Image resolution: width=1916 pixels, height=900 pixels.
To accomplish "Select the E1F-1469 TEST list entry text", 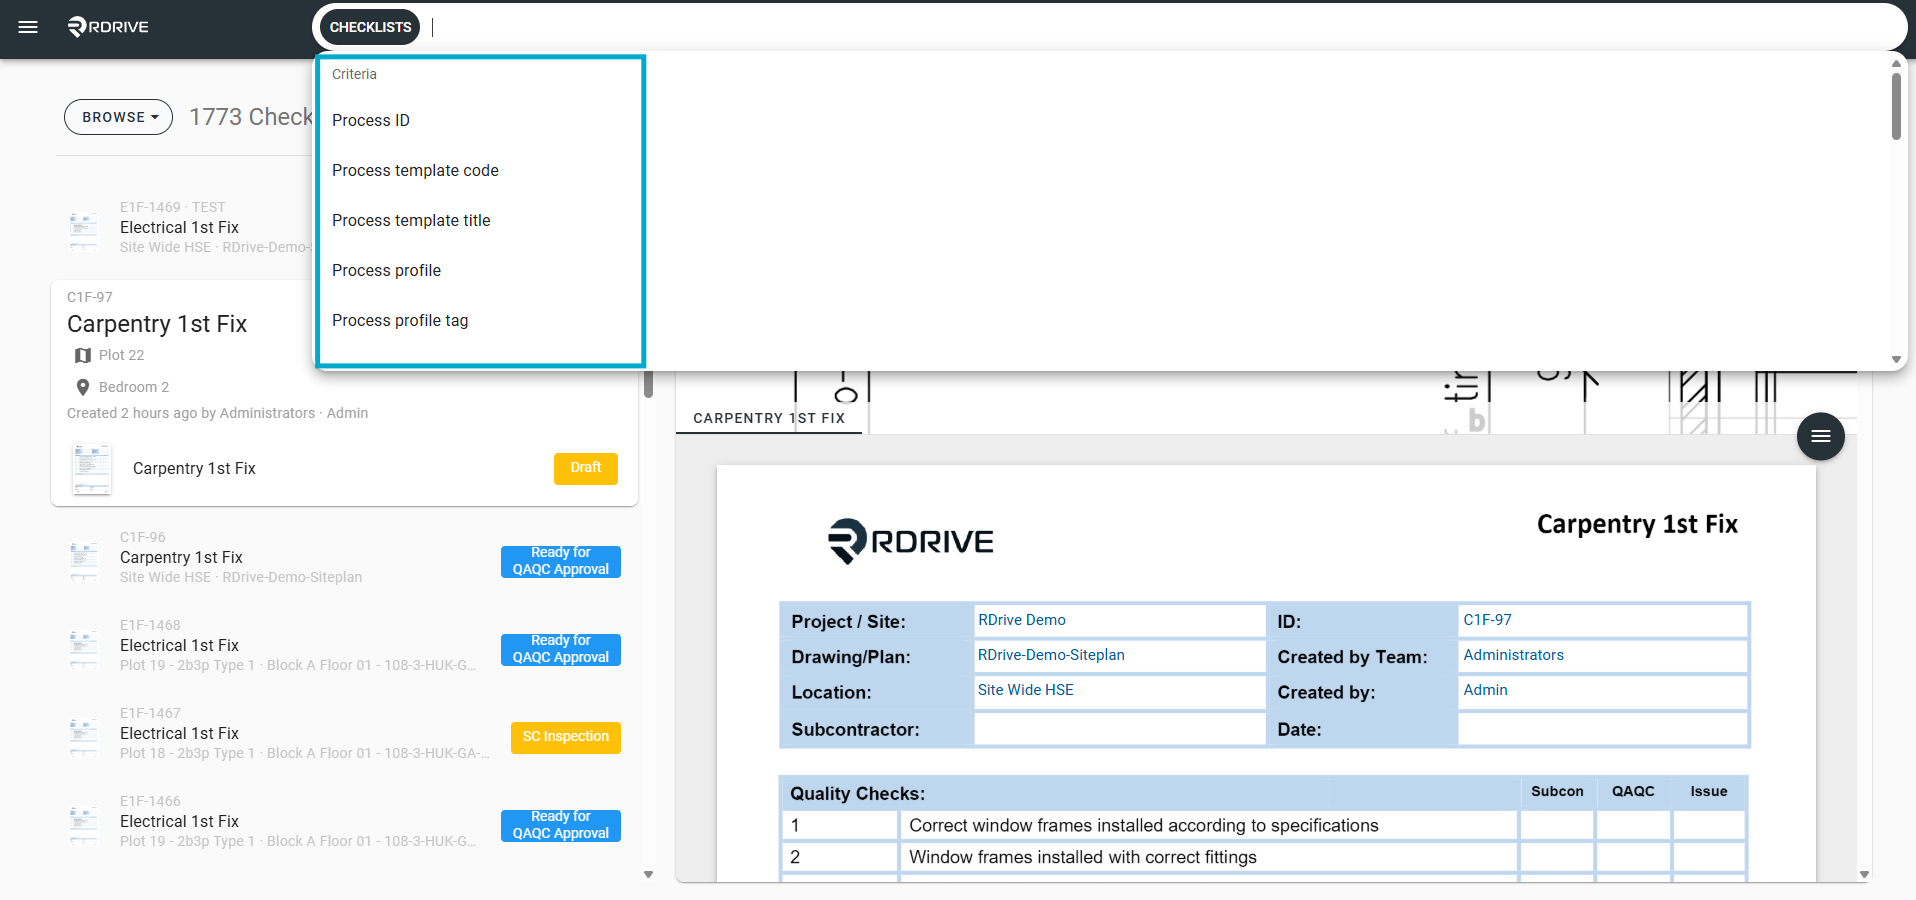I will click(x=173, y=207).
